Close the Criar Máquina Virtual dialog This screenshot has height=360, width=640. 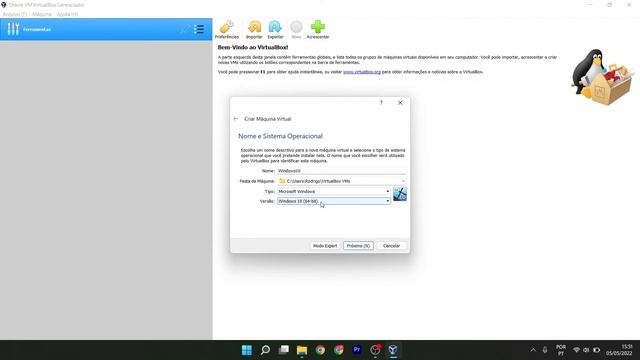tap(400, 102)
